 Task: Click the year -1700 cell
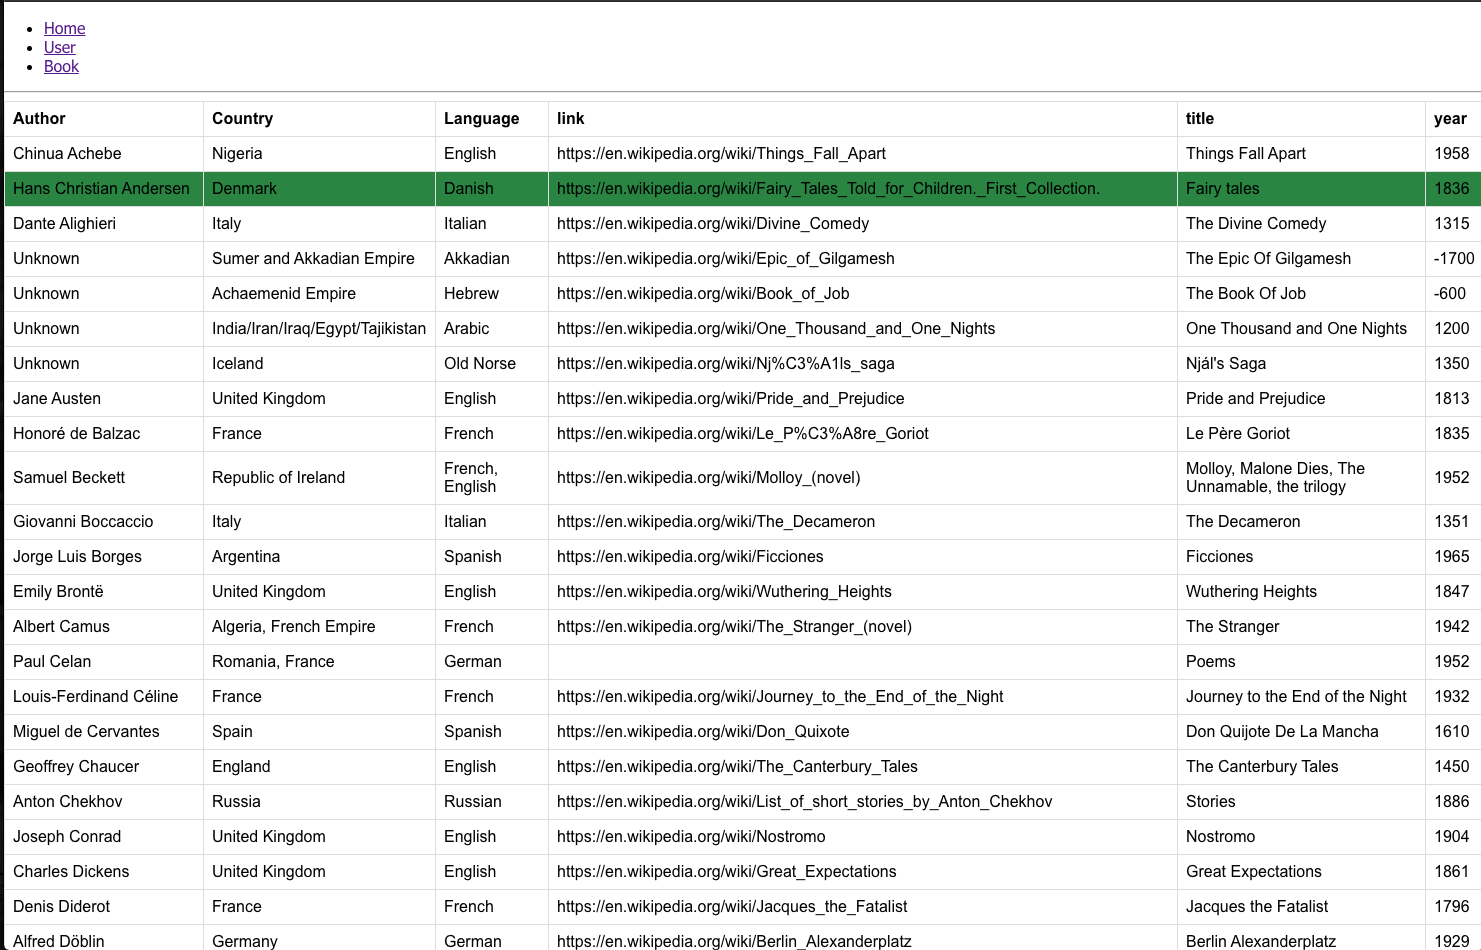[1453, 259]
